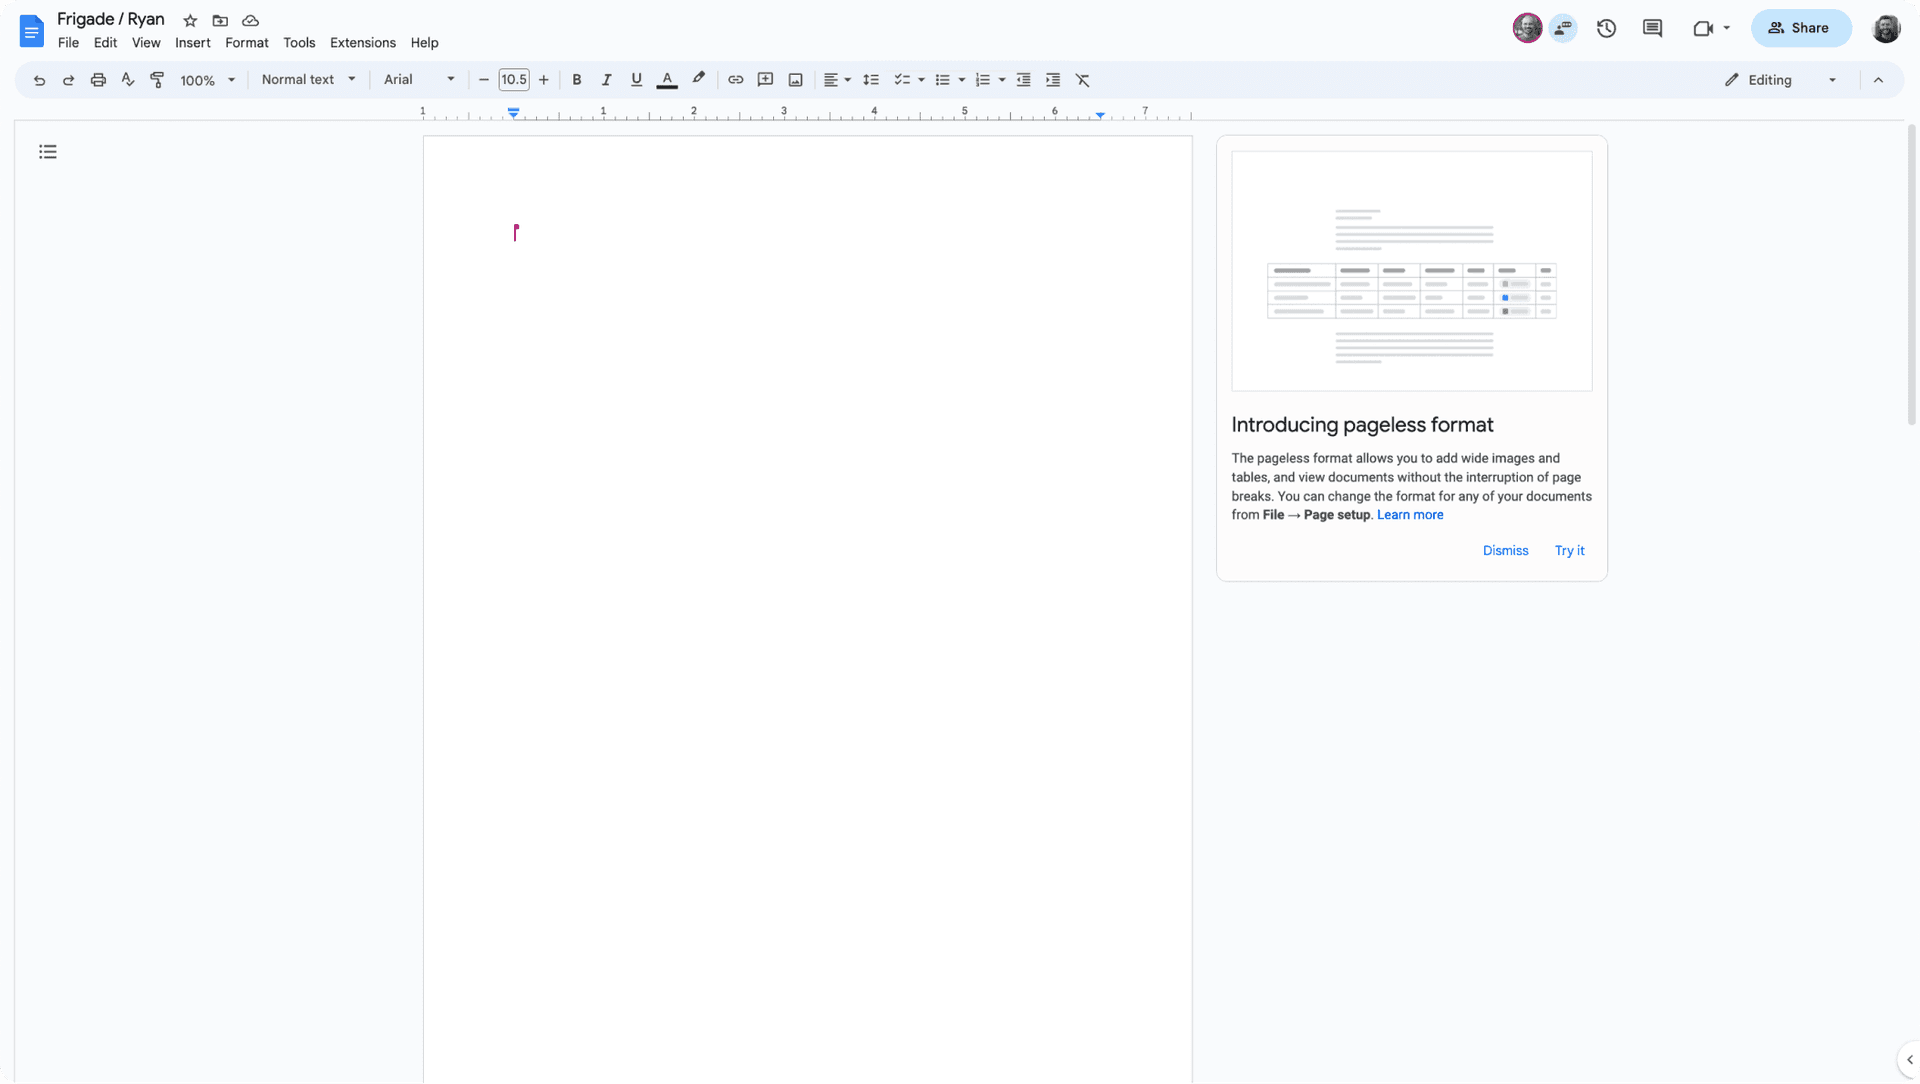The height and width of the screenshot is (1084, 1920).
Task: Dismiss the pageless format card
Action: [1505, 551]
